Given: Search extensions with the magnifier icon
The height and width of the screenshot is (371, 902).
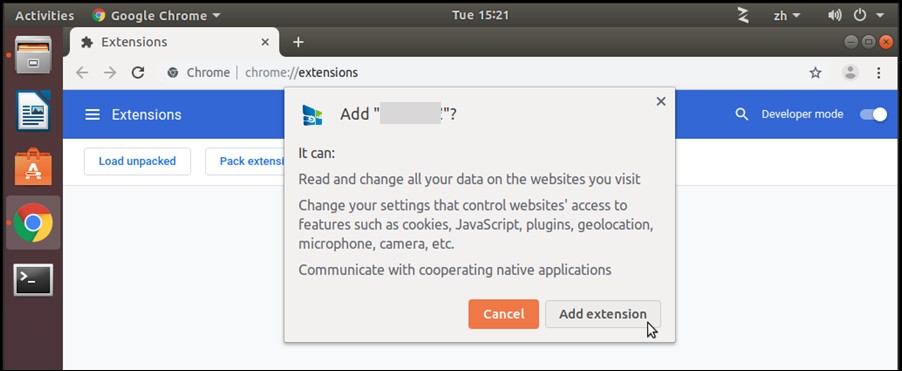Looking at the screenshot, I should pyautogui.click(x=742, y=114).
